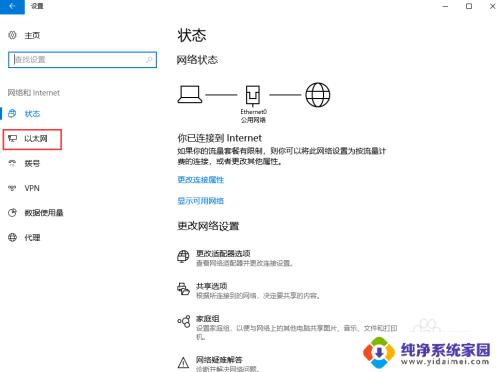The height and width of the screenshot is (372, 500).
Task: Close the Settings window
Action: 492,6
